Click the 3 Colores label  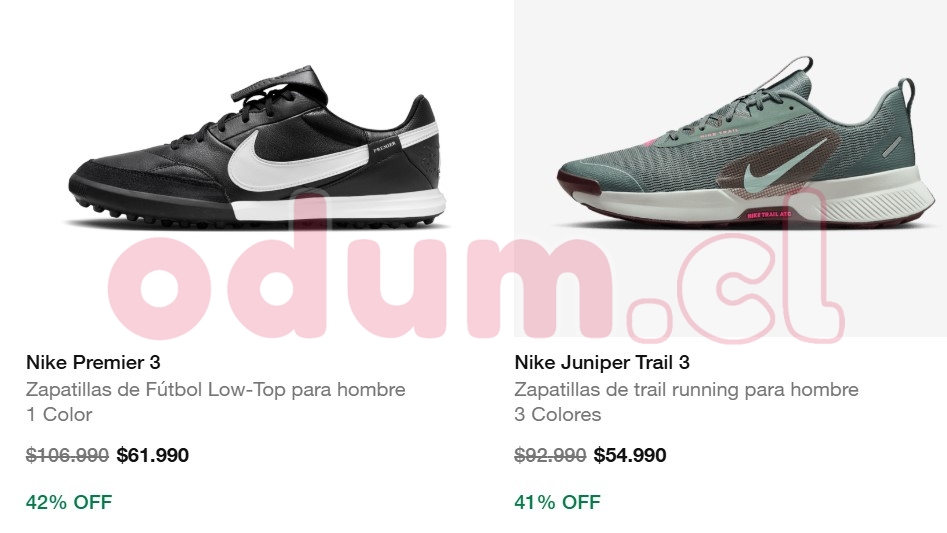coord(558,415)
